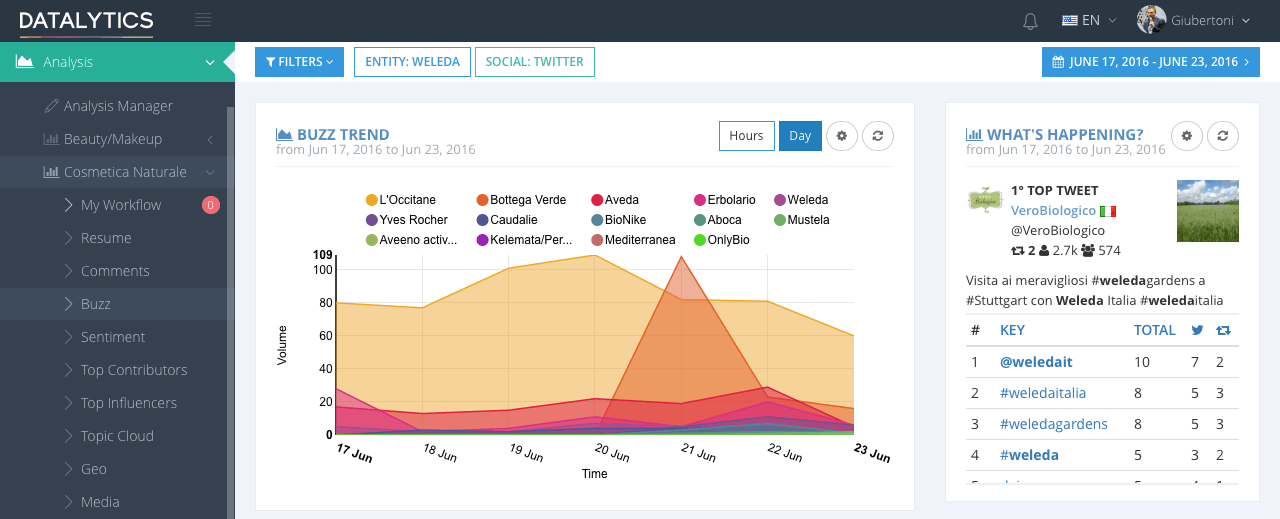Toggle L'Occitane series in legend

[401, 200]
